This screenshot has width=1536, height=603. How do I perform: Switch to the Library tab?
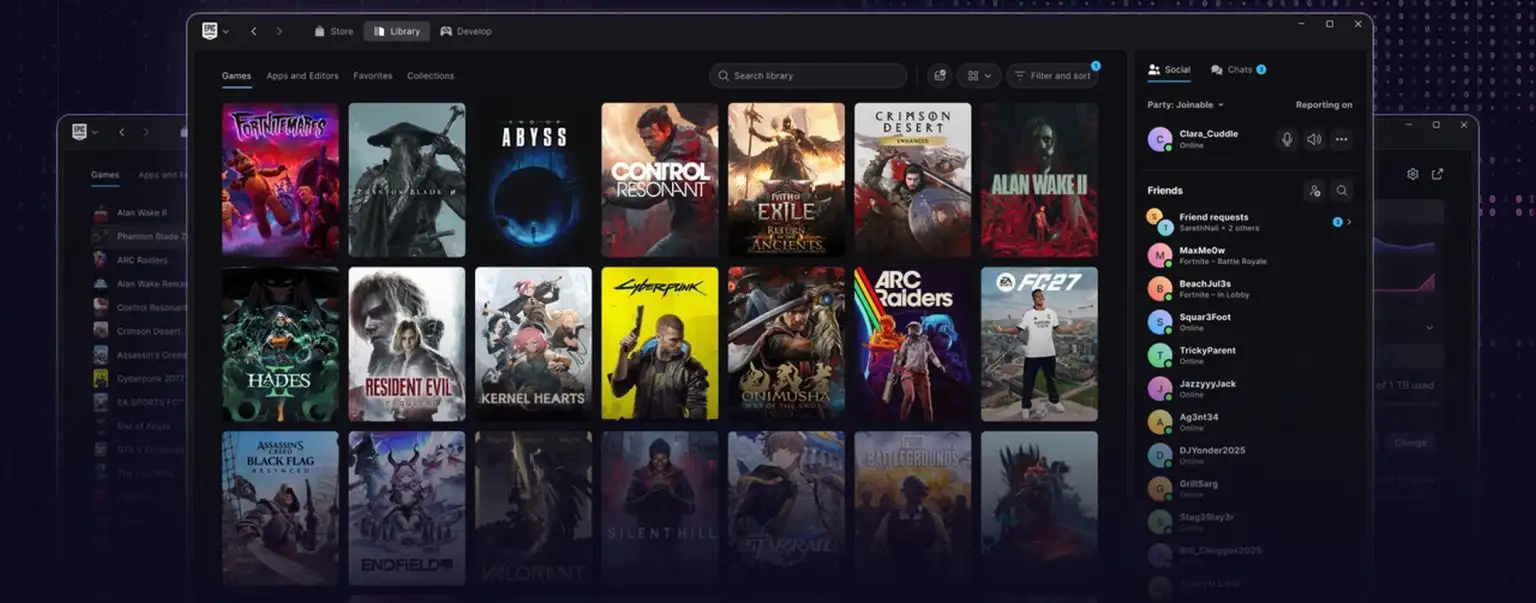[397, 32]
